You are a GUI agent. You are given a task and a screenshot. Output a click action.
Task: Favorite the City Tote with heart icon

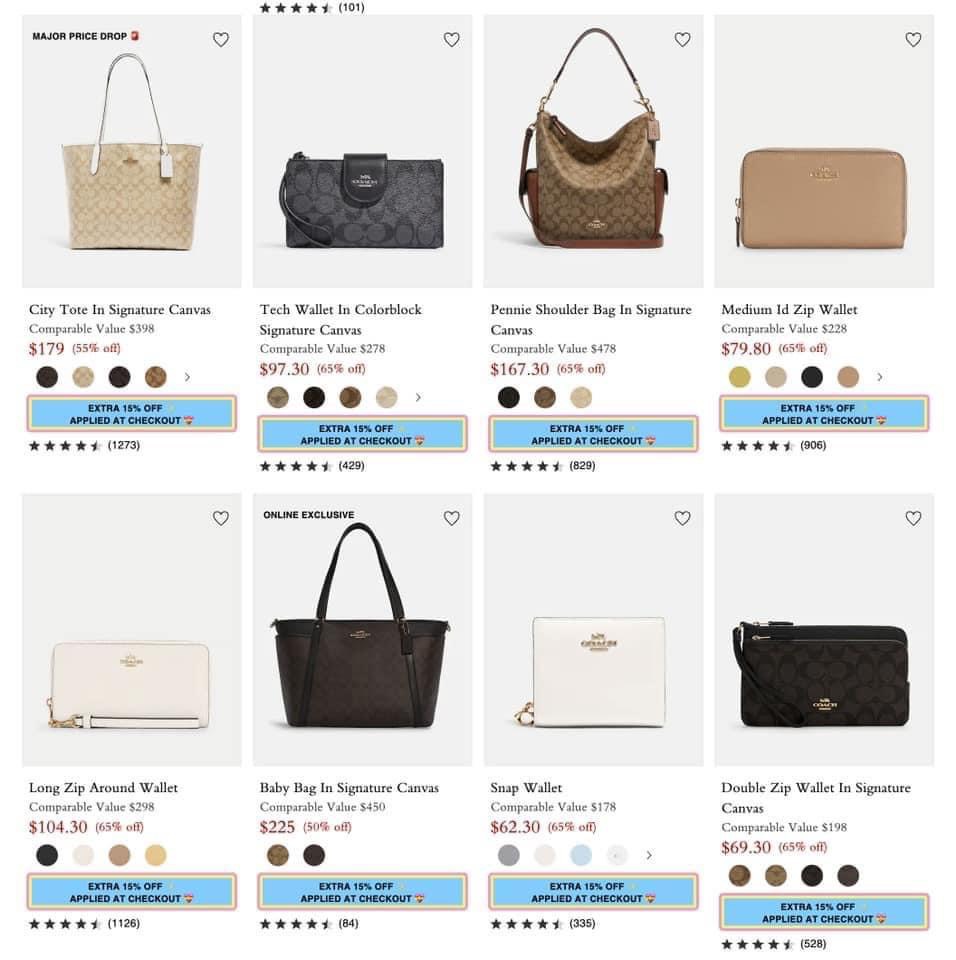click(x=221, y=40)
